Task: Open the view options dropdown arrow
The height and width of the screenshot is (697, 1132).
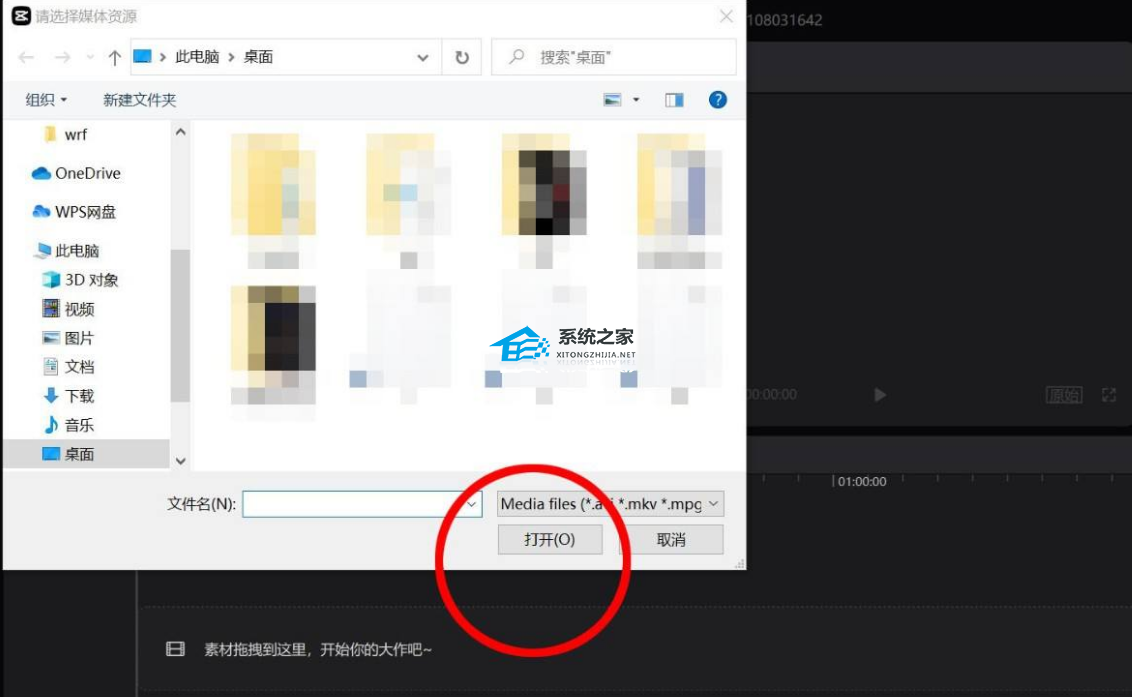Action: [x=636, y=100]
